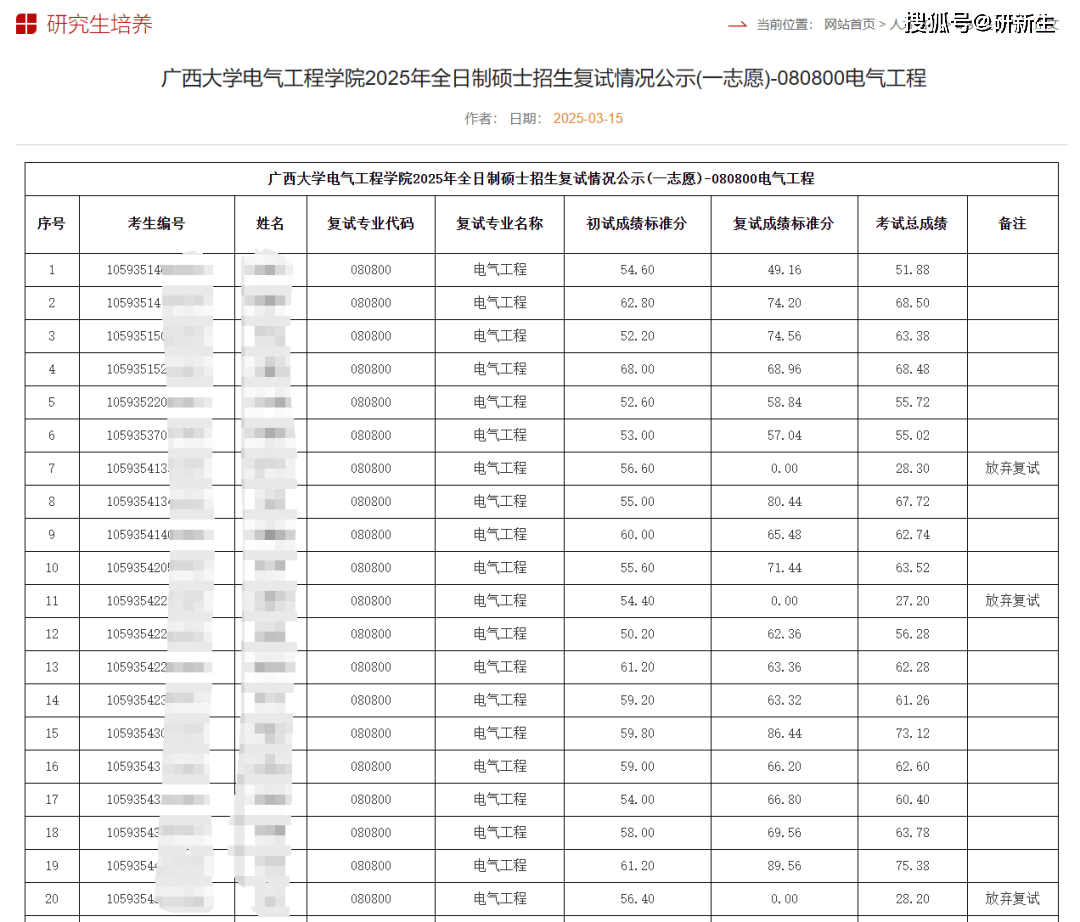1080x922 pixels.
Task: Click the 序号 column header
Action: 52,224
